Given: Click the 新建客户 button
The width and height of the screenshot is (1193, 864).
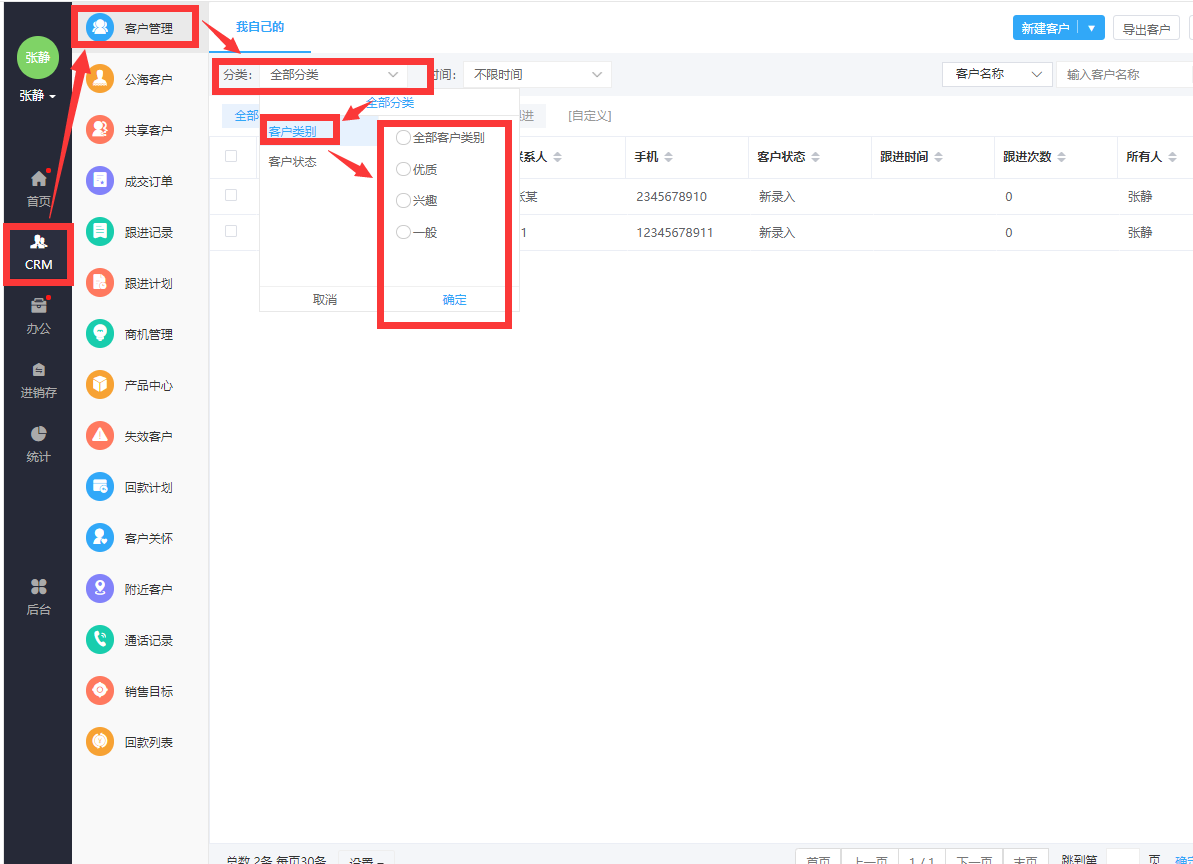Looking at the screenshot, I should [x=1045, y=28].
